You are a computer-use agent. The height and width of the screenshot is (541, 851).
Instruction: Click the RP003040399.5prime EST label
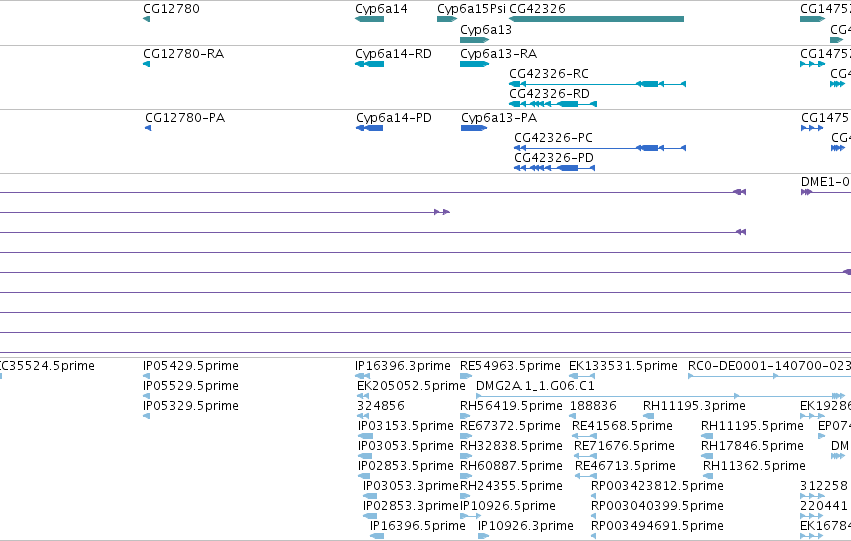[657, 506]
